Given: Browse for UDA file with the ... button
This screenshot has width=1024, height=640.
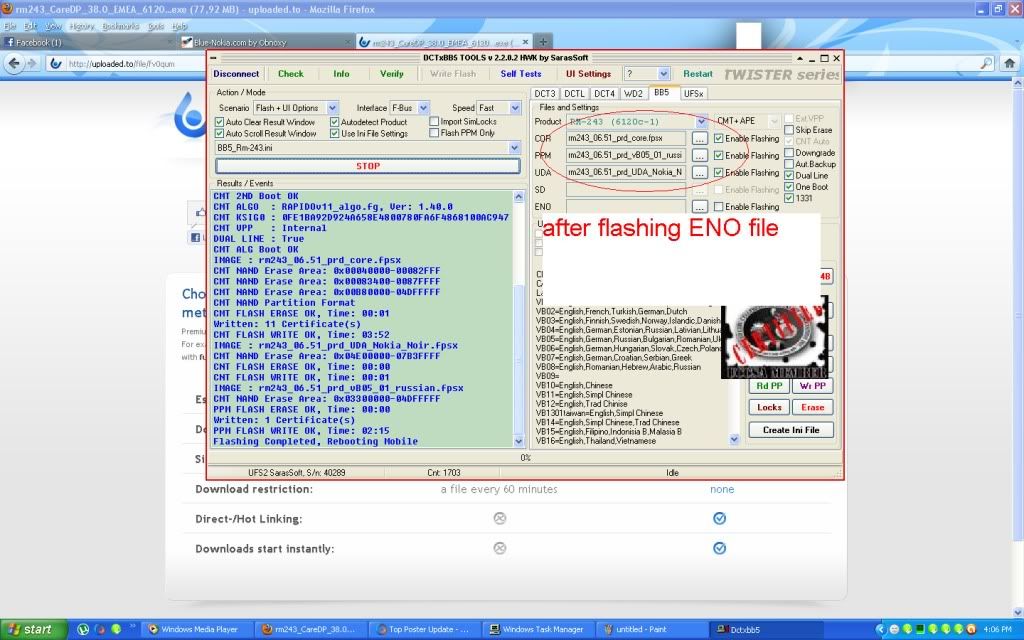Looking at the screenshot, I should (699, 172).
